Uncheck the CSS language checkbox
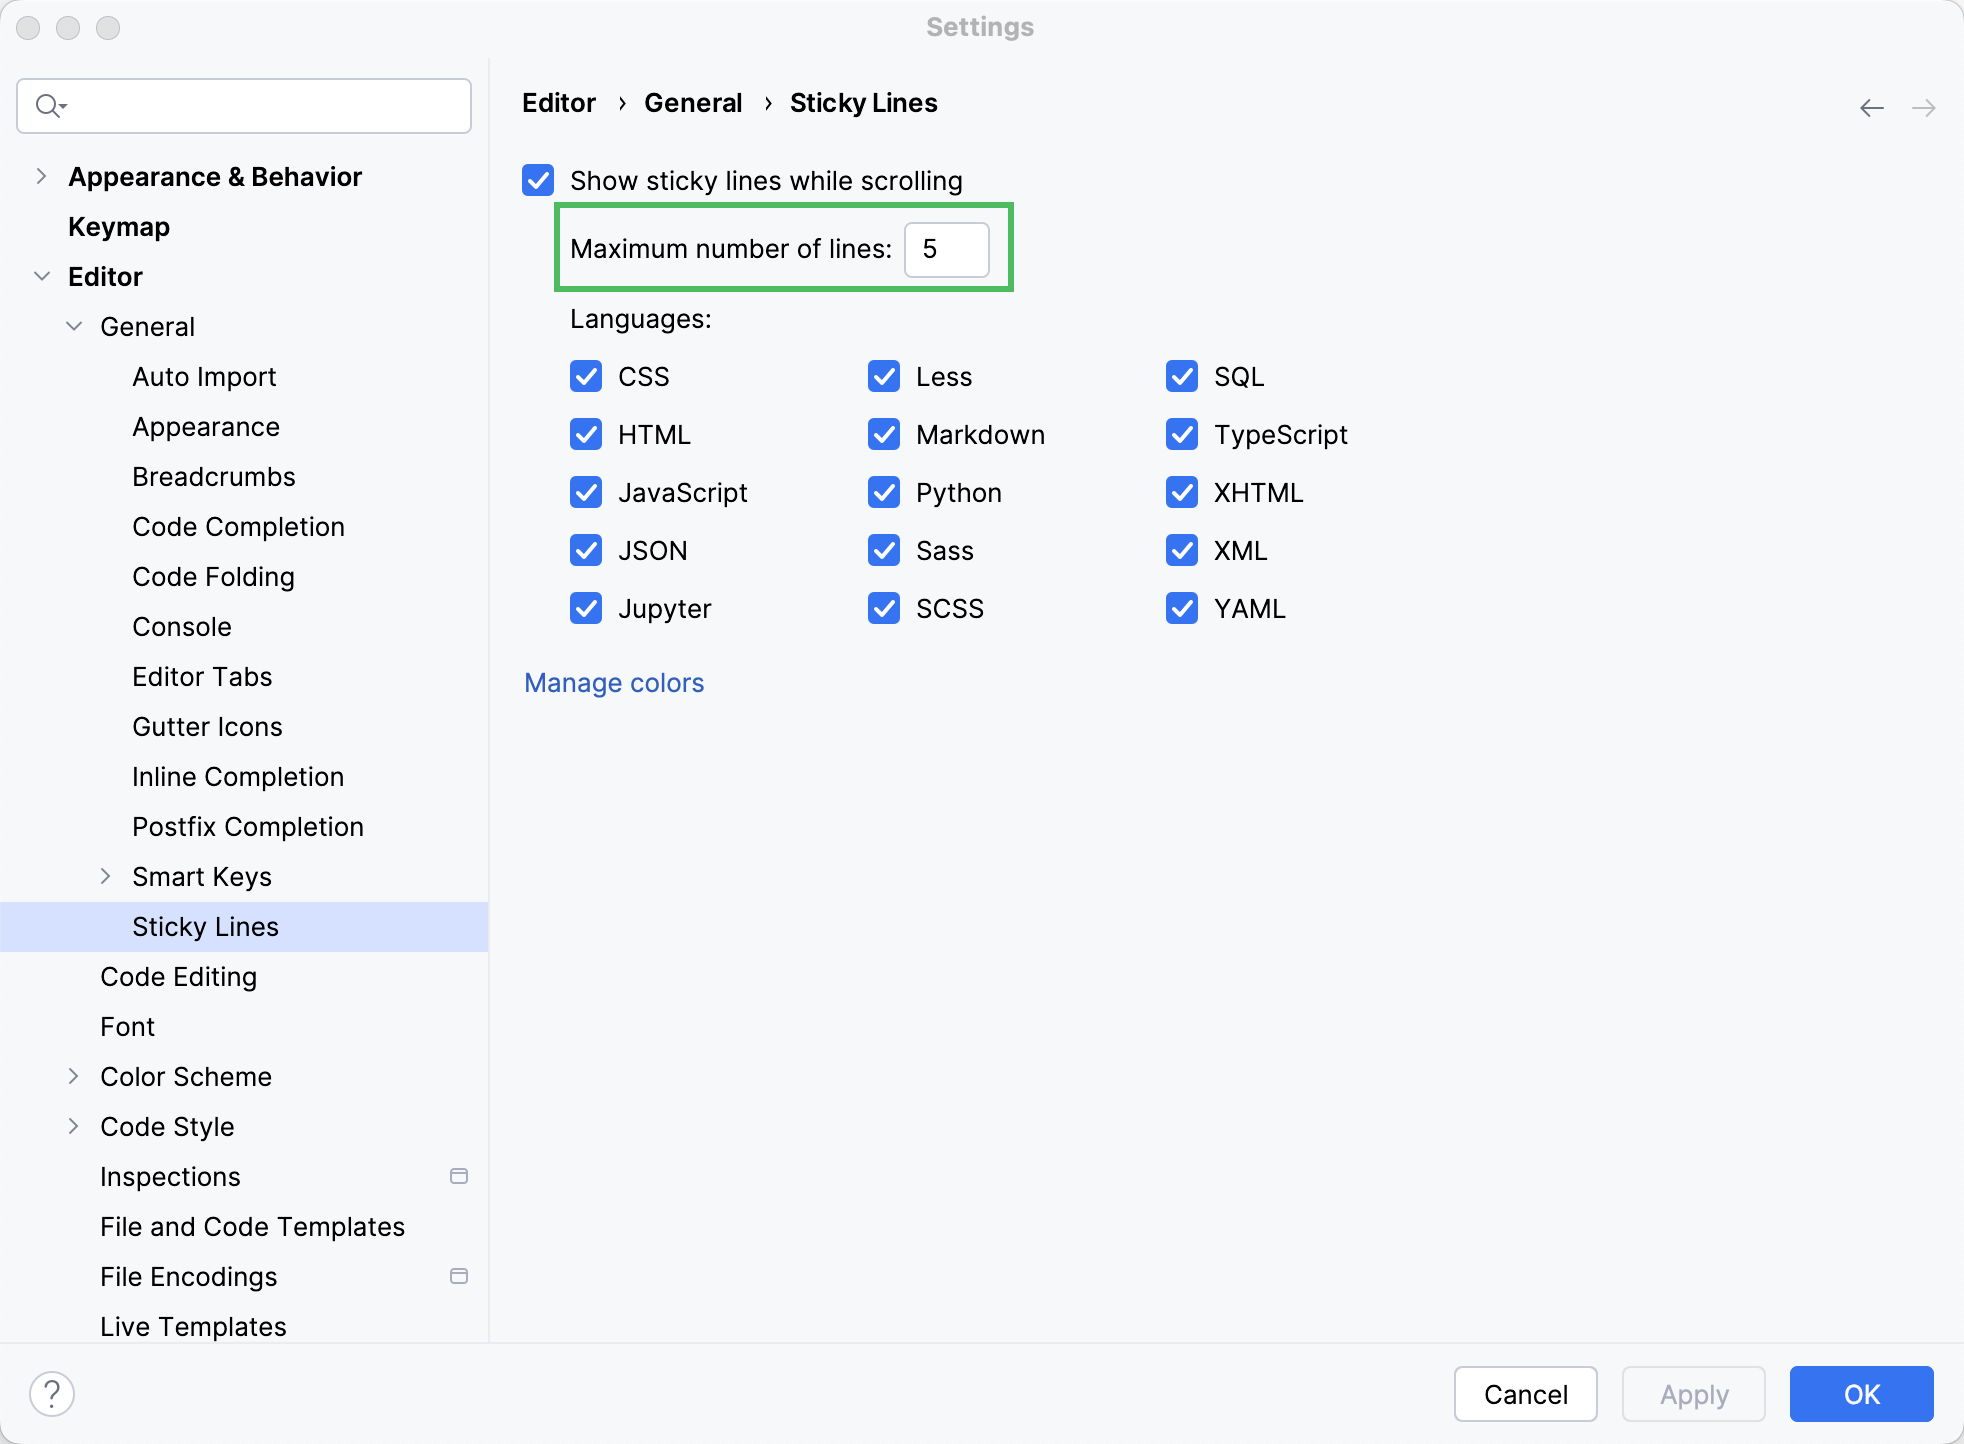 586,377
